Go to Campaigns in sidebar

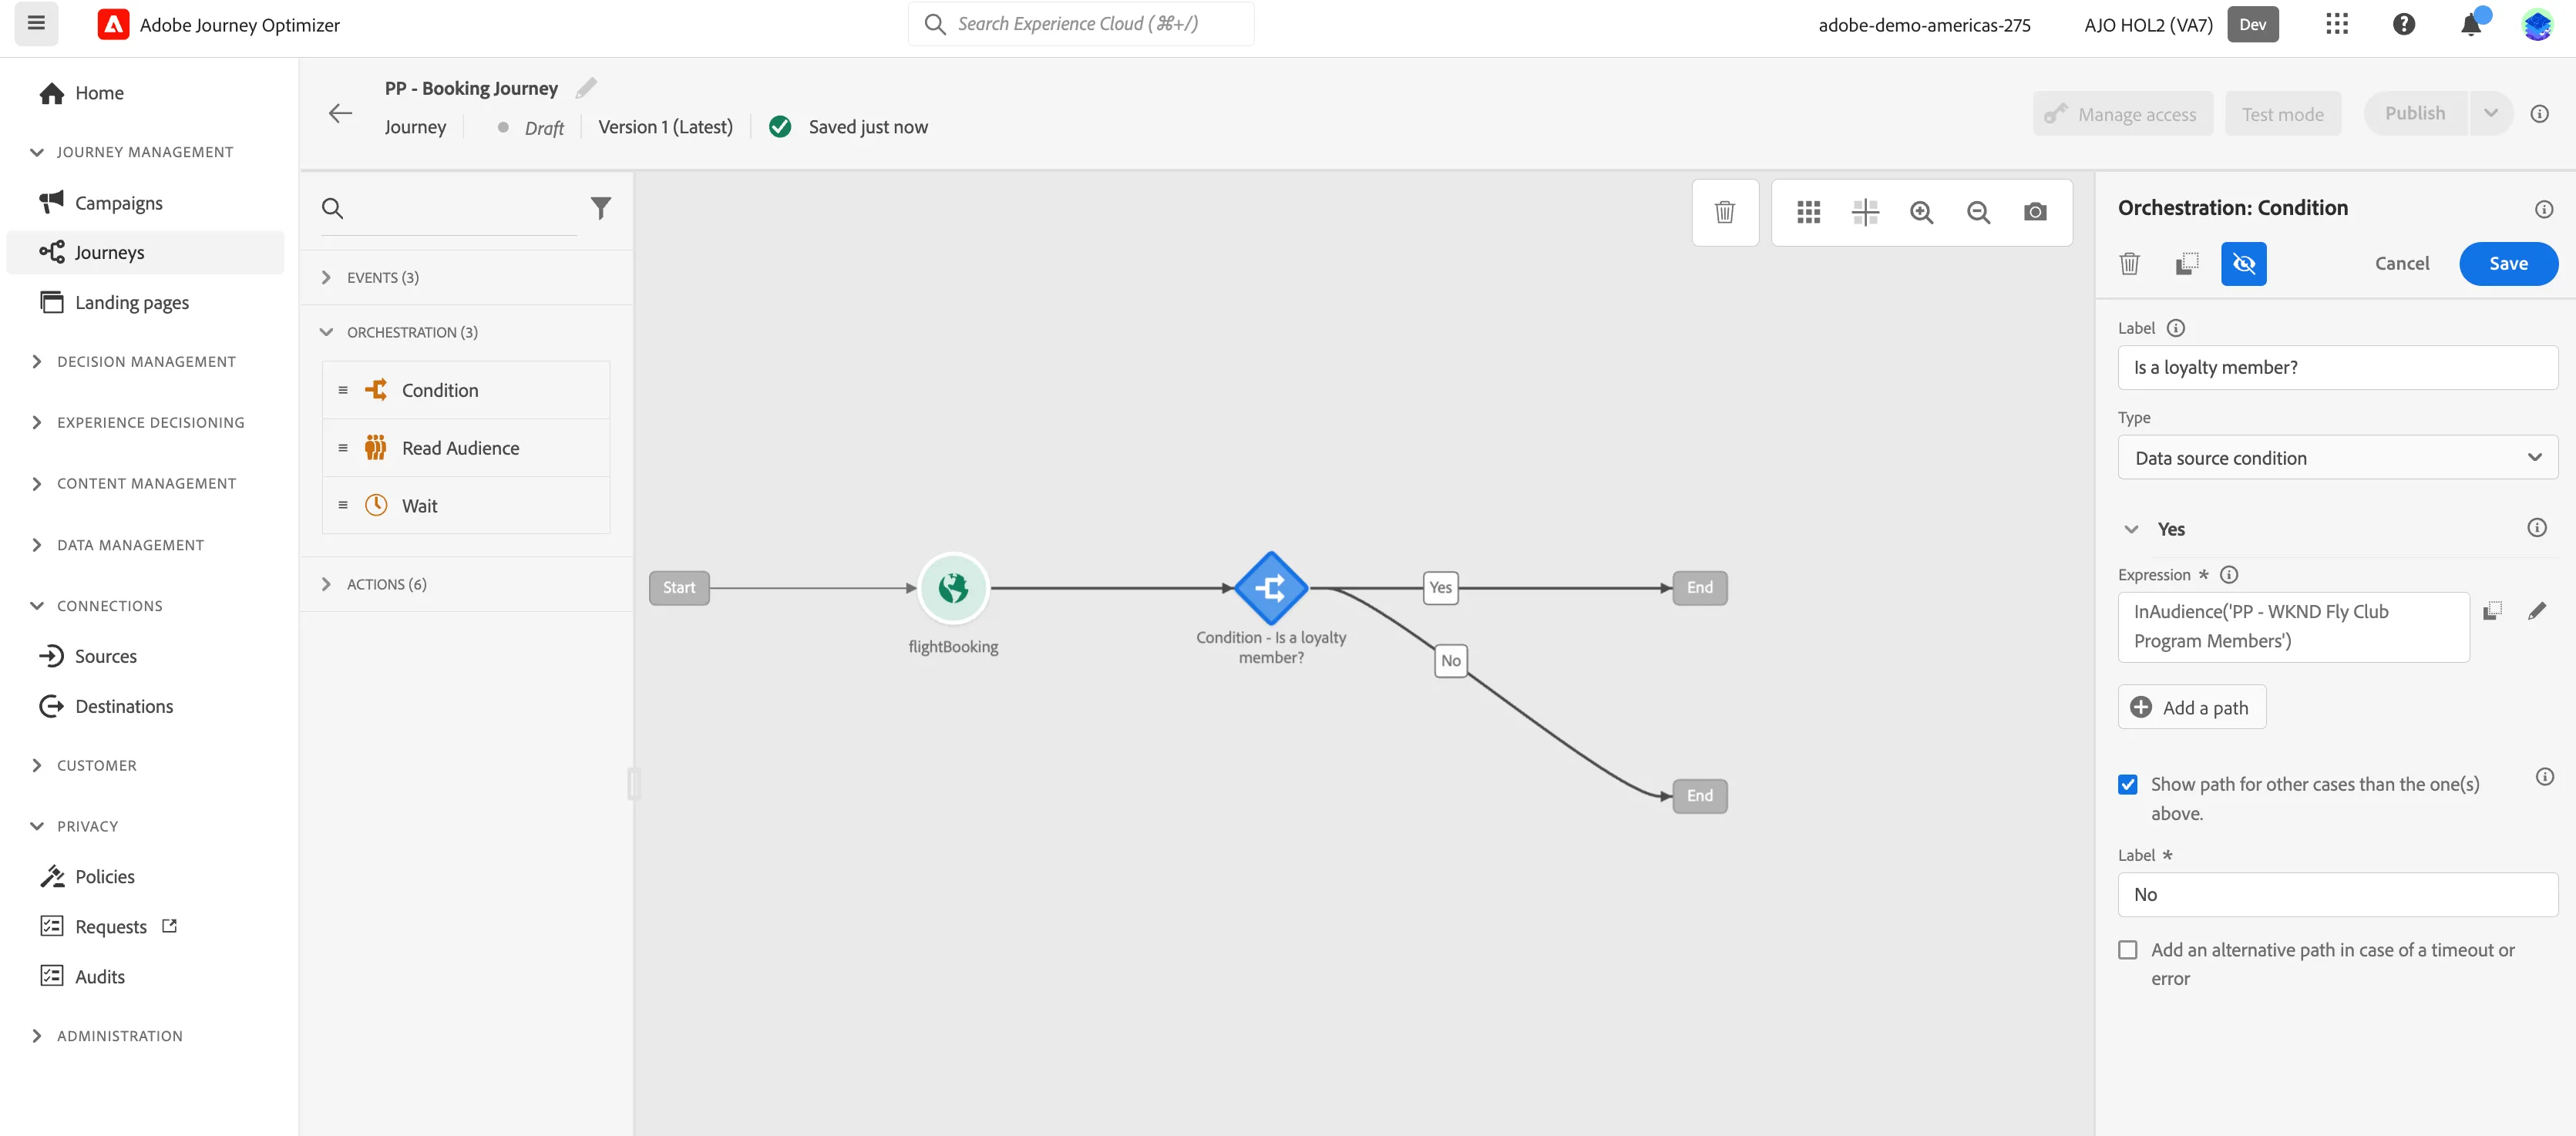click(x=119, y=203)
